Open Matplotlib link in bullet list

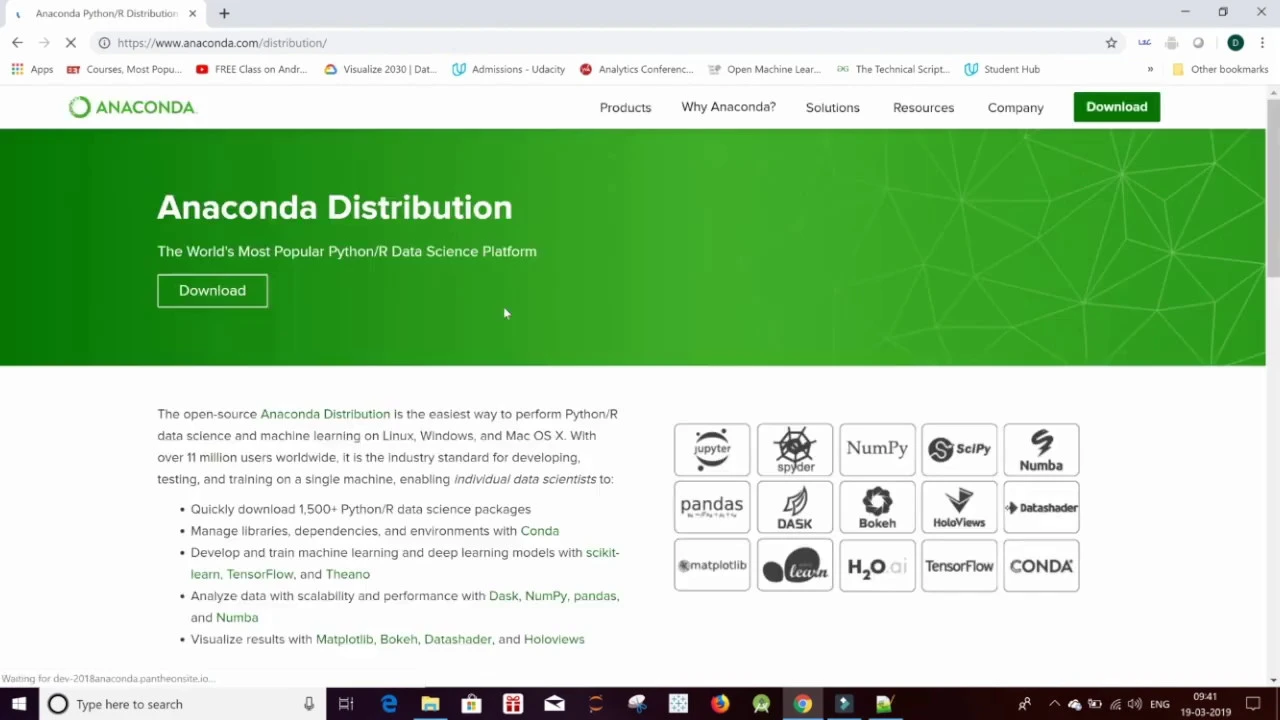tap(344, 639)
